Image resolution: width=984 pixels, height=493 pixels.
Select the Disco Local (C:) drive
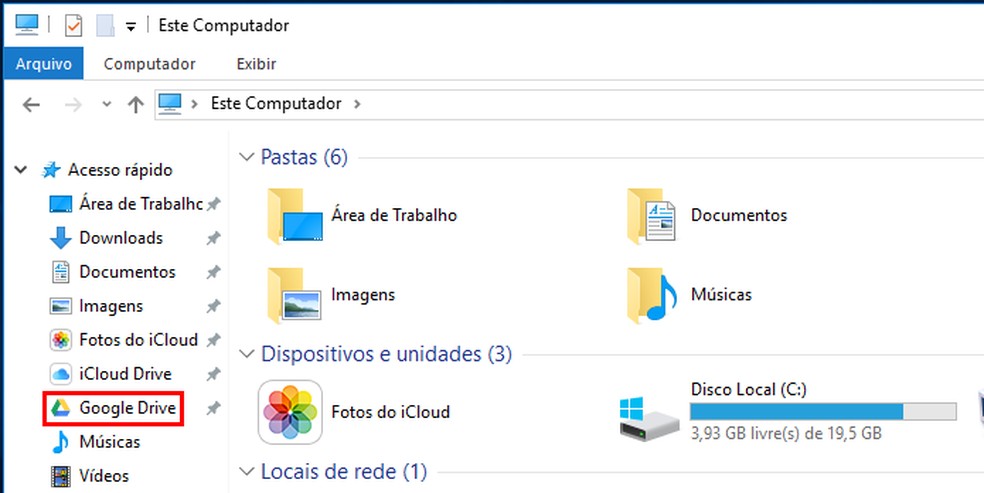pos(788,412)
